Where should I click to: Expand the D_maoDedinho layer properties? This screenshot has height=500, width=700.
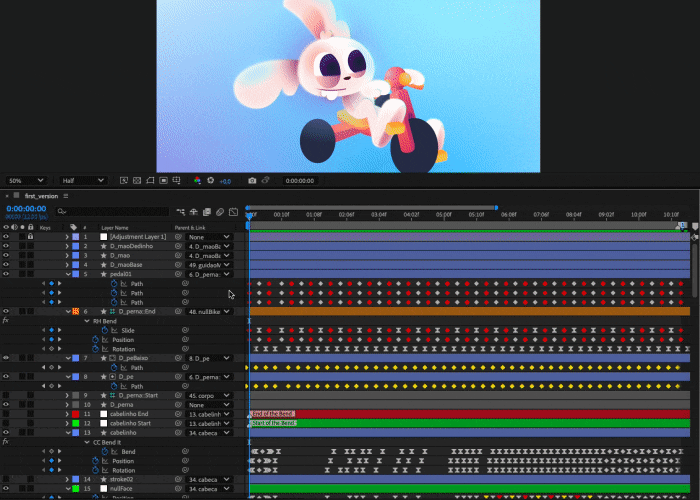pos(67,246)
